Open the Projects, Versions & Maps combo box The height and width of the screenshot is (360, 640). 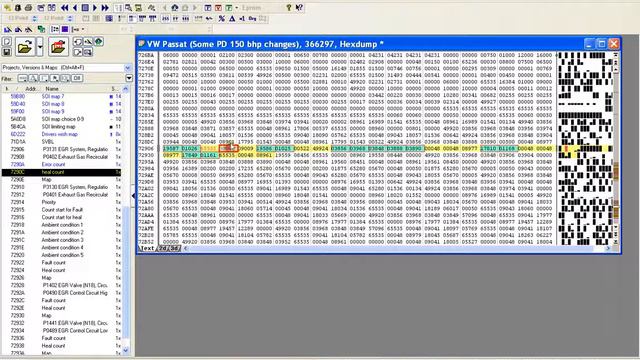click(x=66, y=67)
